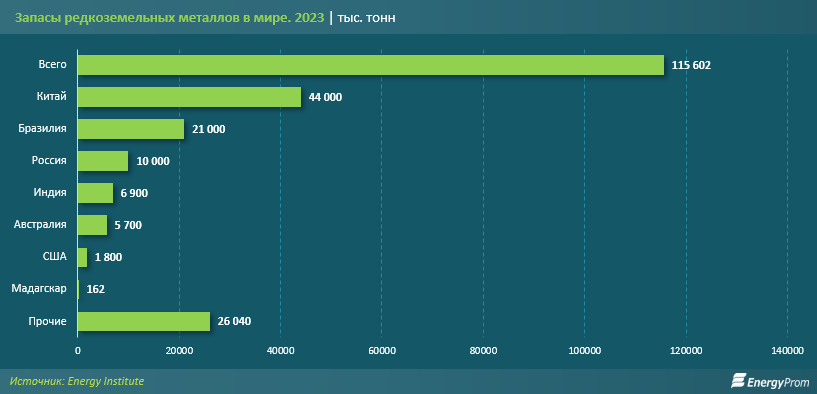The height and width of the screenshot is (394, 817).
Task: Click the chart title text
Action: (169, 18)
